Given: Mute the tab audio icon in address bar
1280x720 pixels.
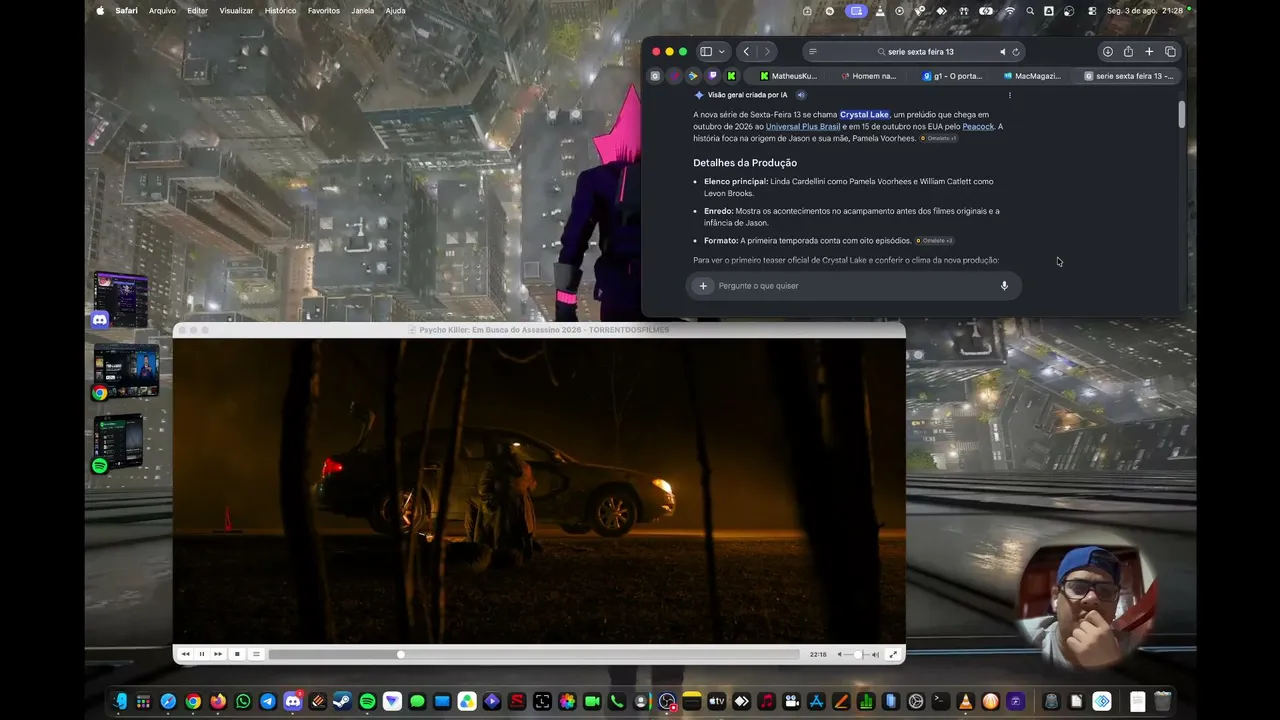Looking at the screenshot, I should pyautogui.click(x=1002, y=52).
